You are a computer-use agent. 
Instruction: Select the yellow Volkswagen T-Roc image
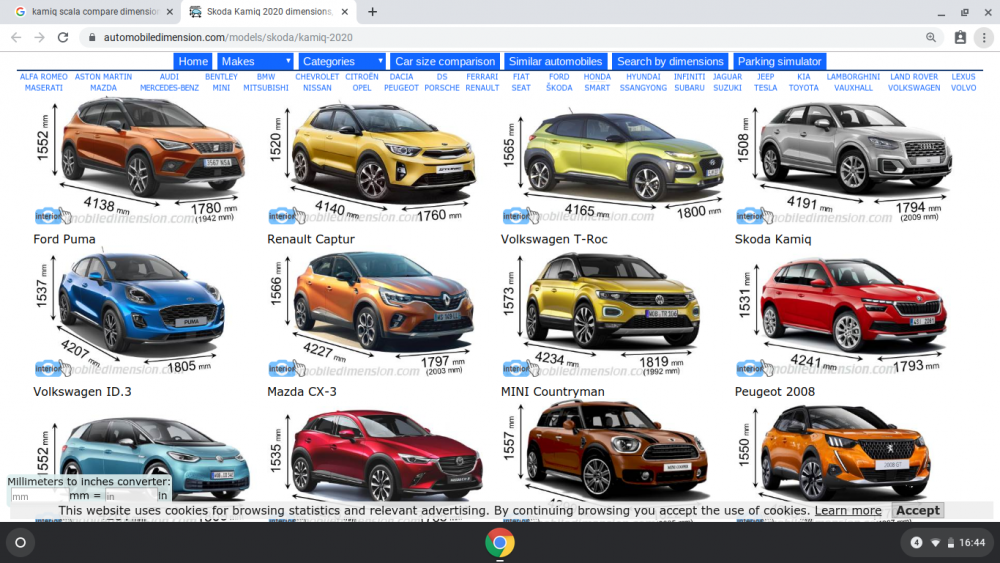tap(612, 300)
